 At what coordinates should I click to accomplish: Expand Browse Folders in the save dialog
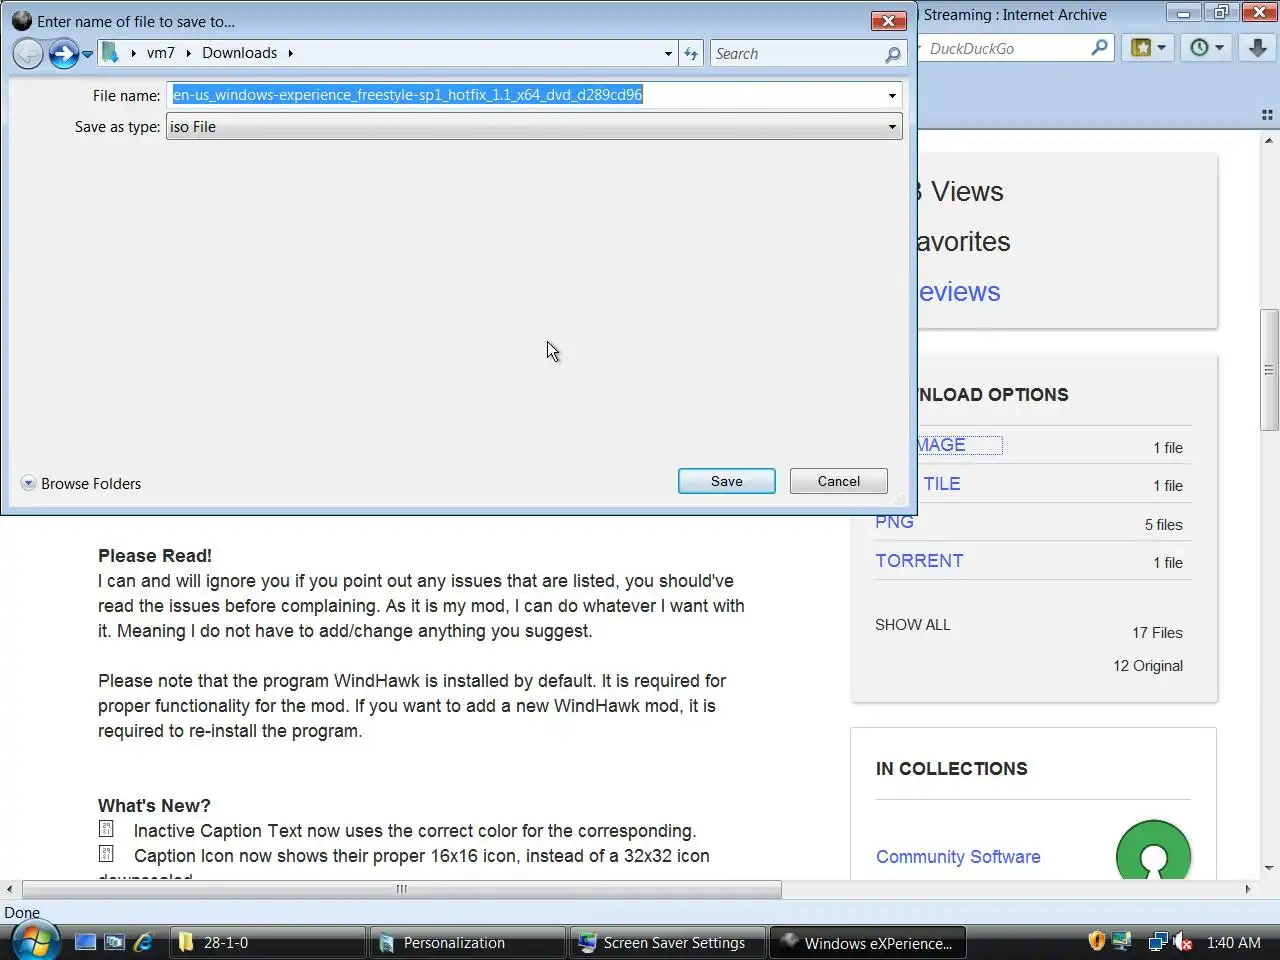81,483
